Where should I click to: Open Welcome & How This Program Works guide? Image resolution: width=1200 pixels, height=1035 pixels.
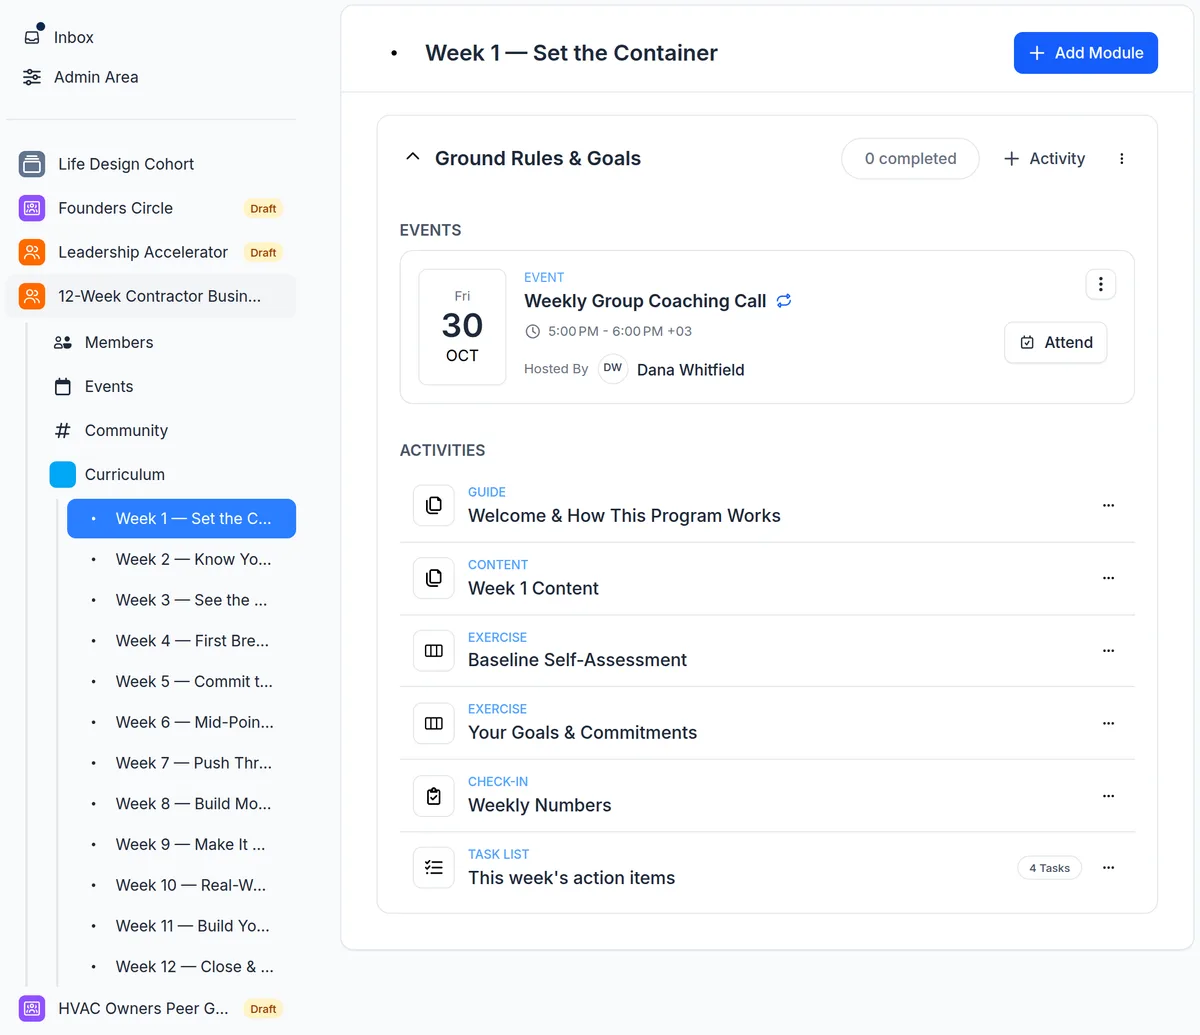pos(624,516)
